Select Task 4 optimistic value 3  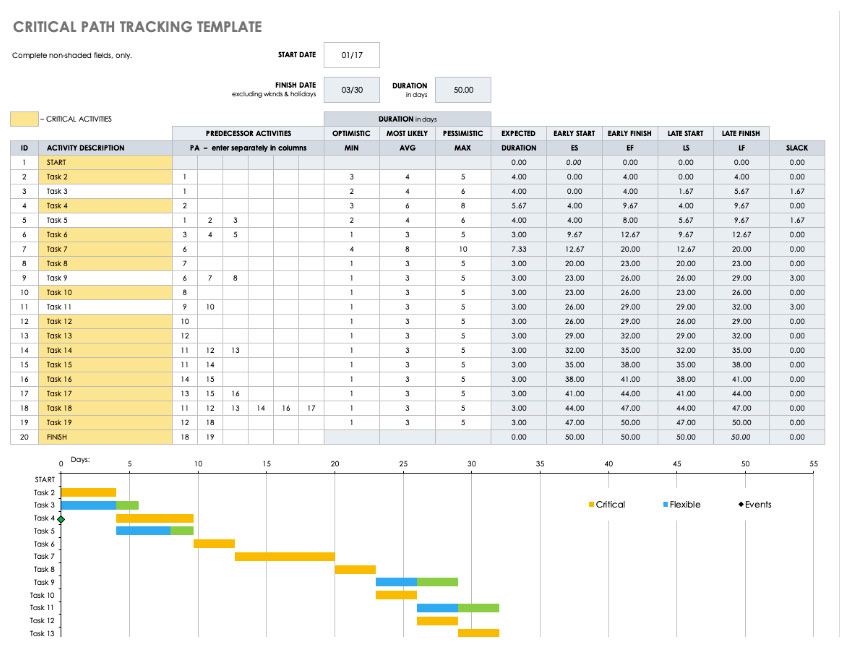click(x=351, y=206)
